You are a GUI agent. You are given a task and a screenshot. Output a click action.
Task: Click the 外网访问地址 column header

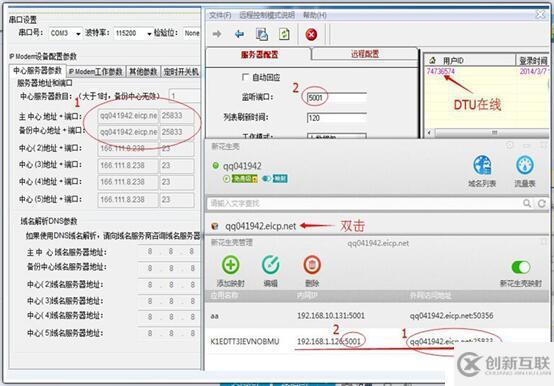click(430, 296)
